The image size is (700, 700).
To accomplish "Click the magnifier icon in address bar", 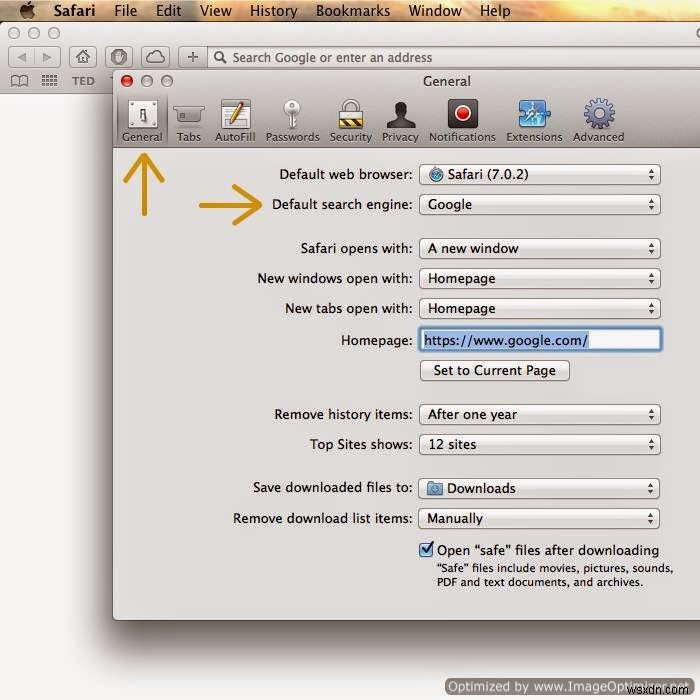I will pyautogui.click(x=220, y=57).
